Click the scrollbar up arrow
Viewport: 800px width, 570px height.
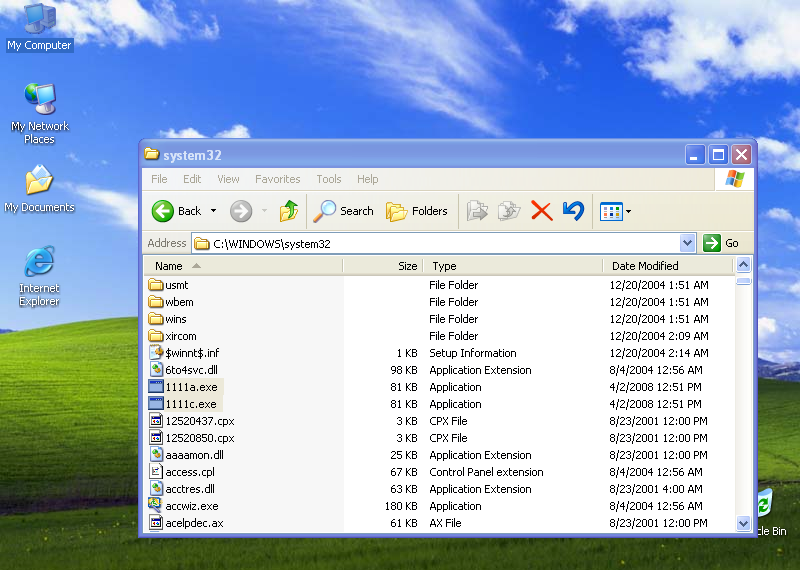tap(743, 265)
